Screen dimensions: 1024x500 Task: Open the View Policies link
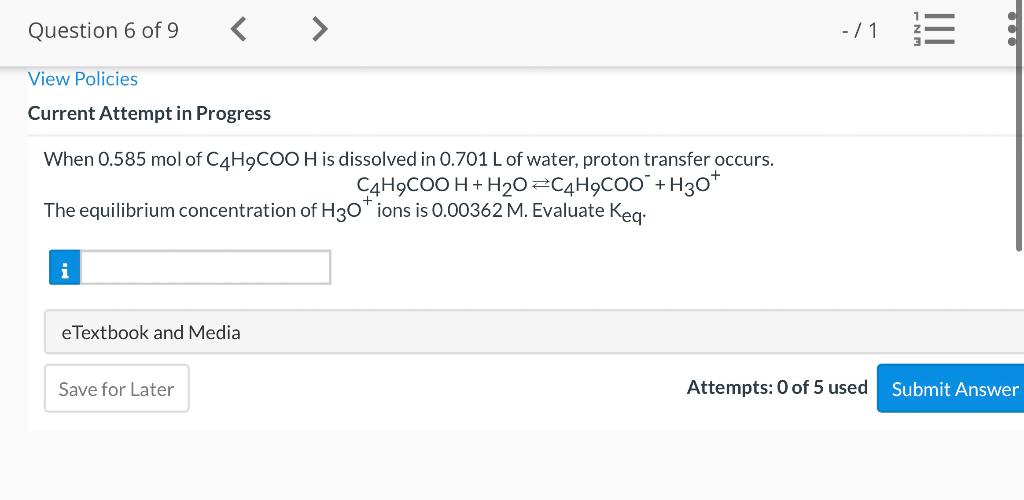pos(83,79)
